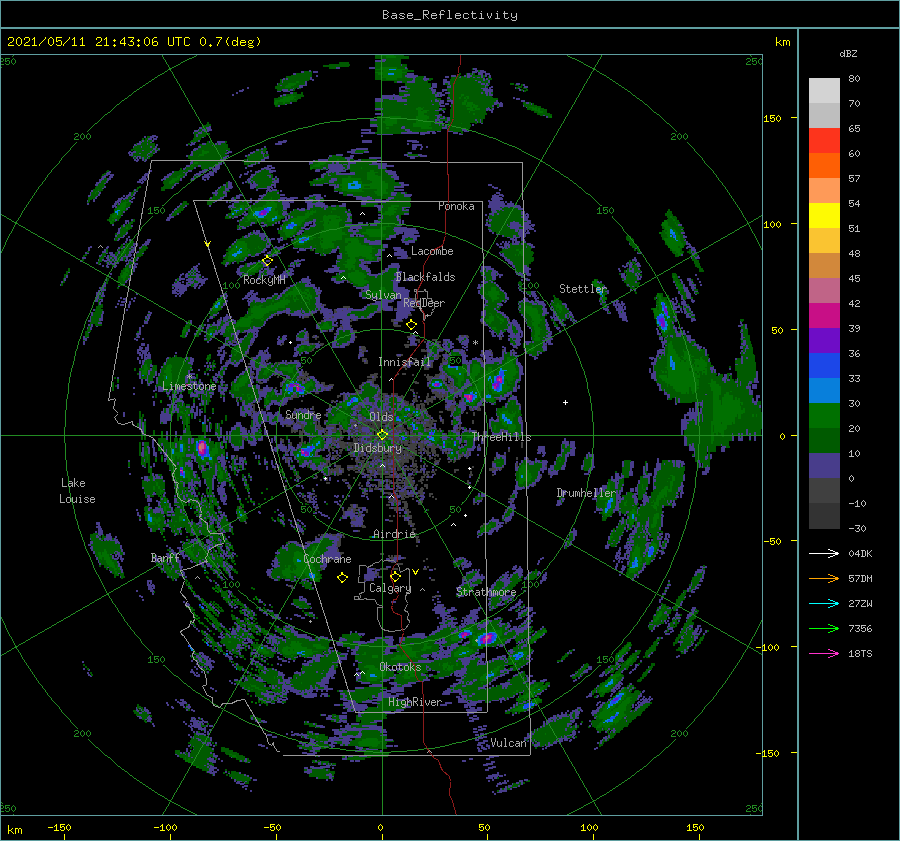Click the 04DK legend label
Image resolution: width=900 pixels, height=841 pixels.
860,553
